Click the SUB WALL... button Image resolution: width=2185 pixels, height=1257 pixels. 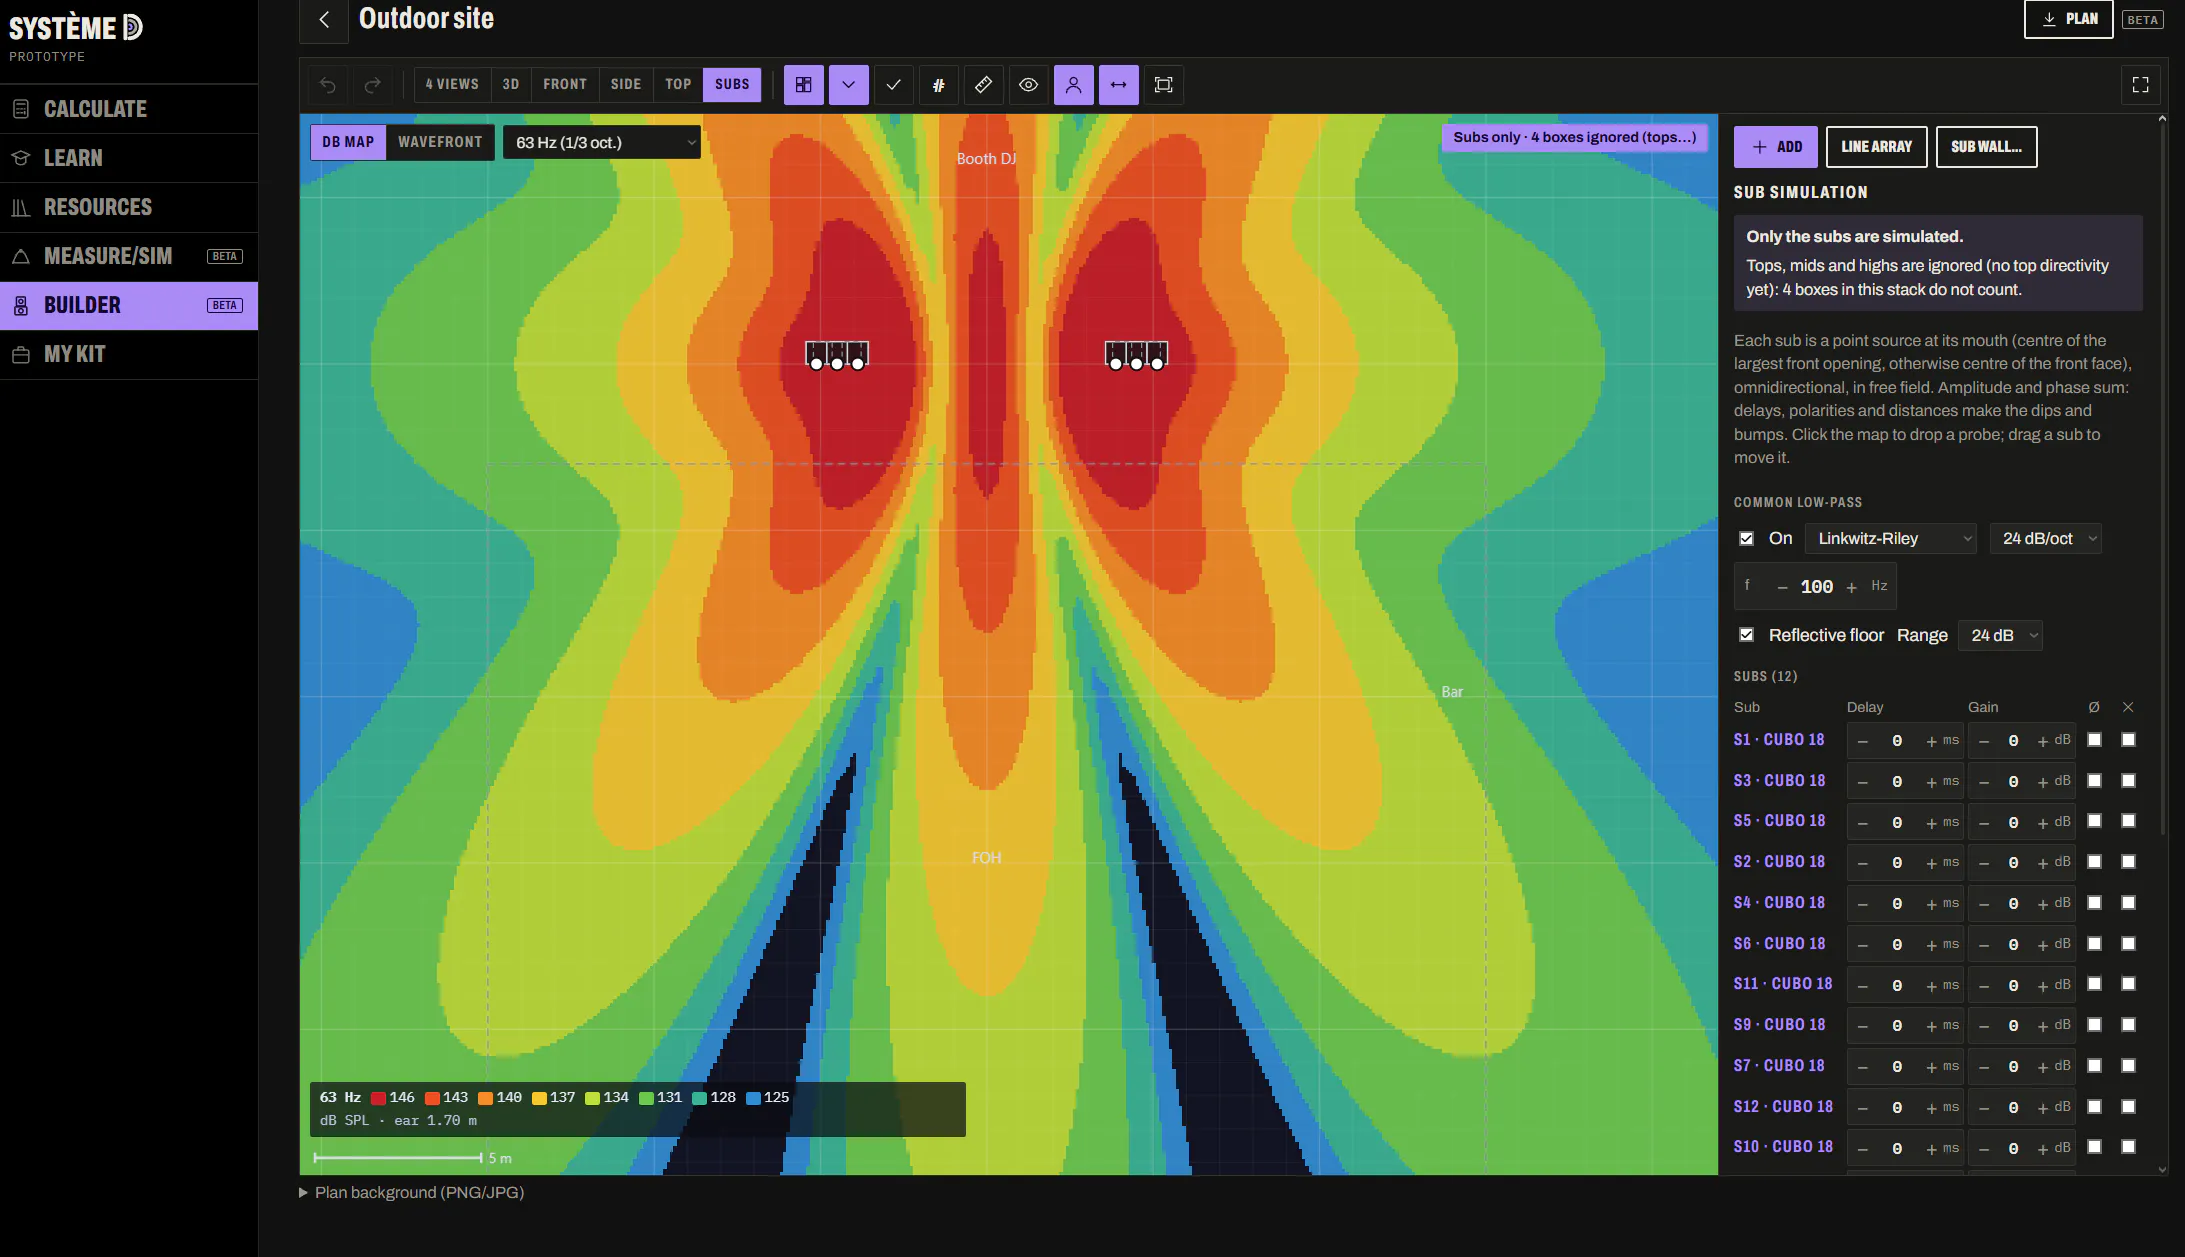[x=1986, y=147]
